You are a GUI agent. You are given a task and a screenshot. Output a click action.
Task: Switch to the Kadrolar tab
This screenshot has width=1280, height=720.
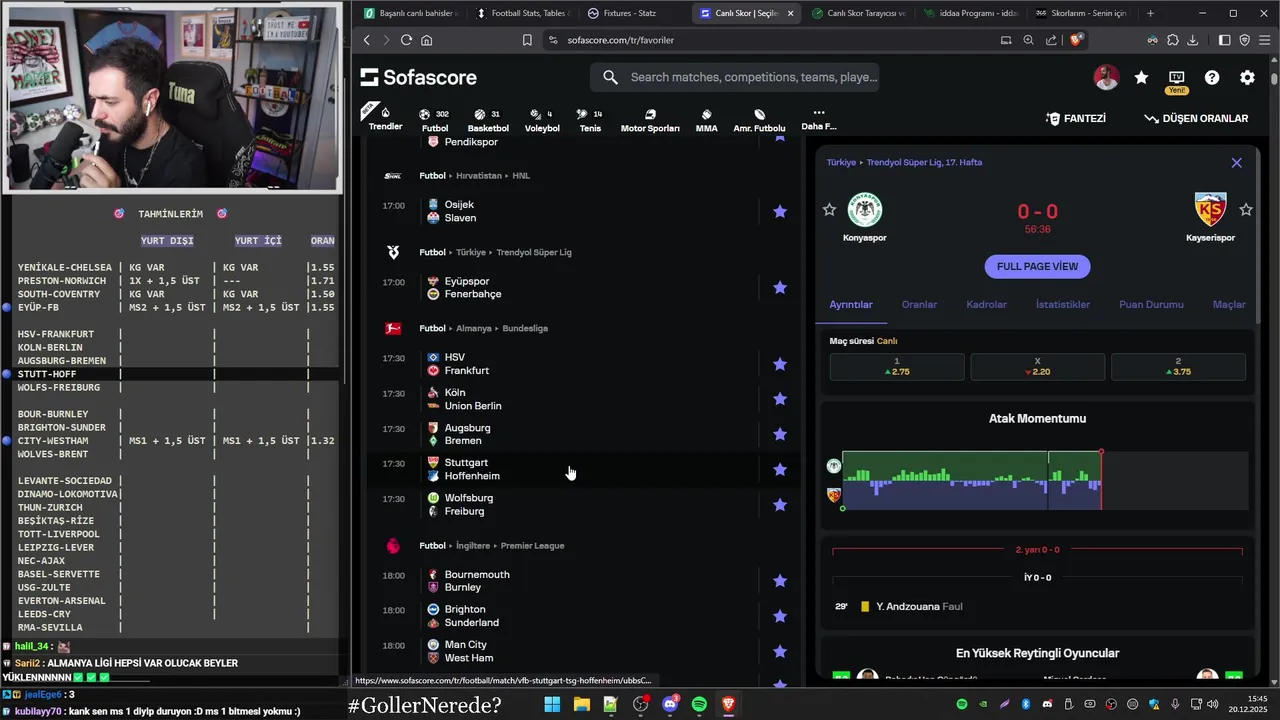[986, 304]
